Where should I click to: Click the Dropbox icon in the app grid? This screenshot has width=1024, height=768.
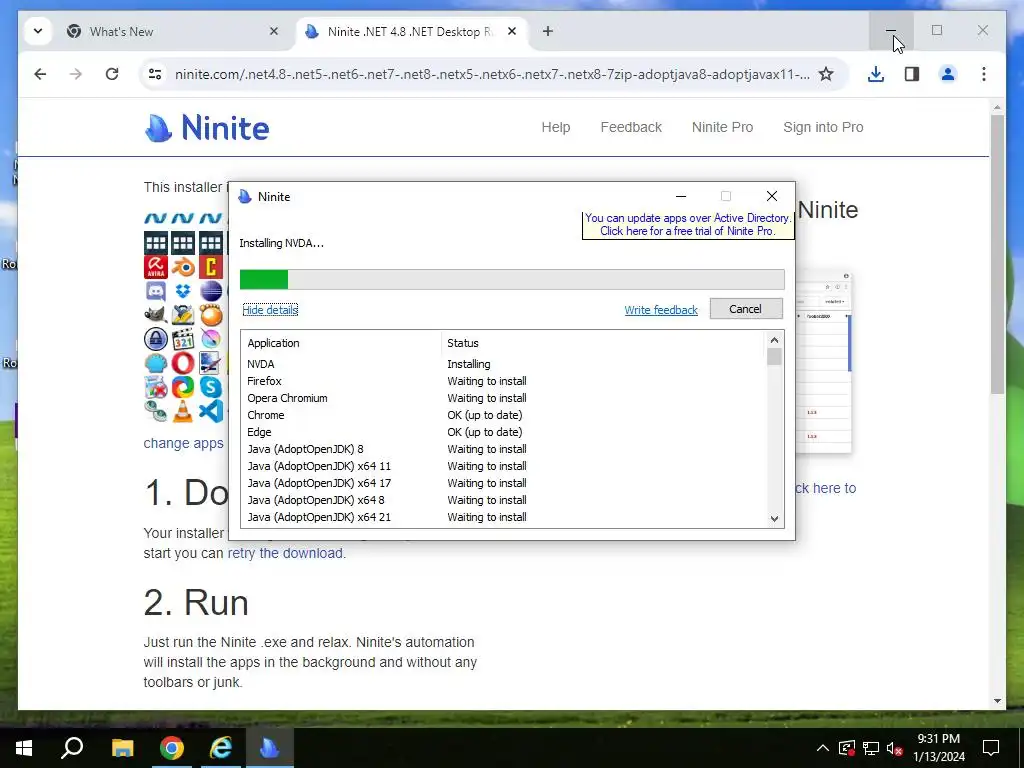point(183,291)
